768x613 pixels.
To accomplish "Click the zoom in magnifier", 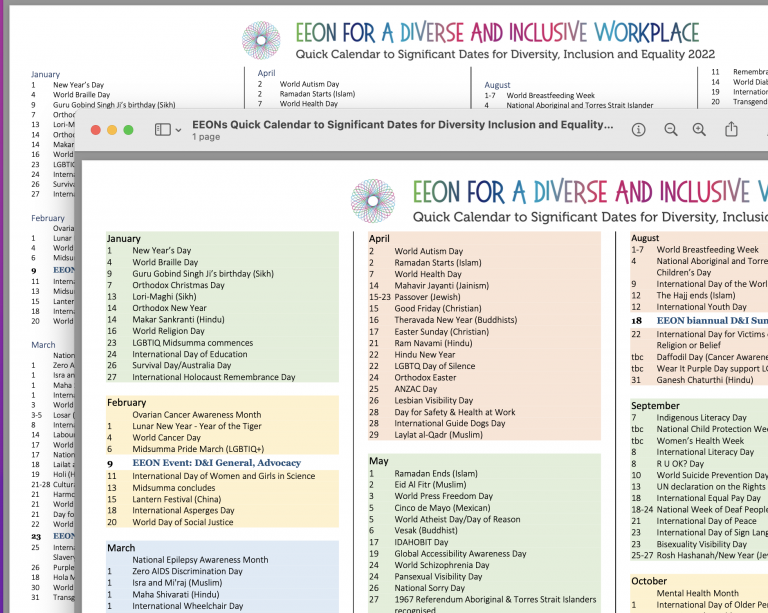I will pos(699,129).
